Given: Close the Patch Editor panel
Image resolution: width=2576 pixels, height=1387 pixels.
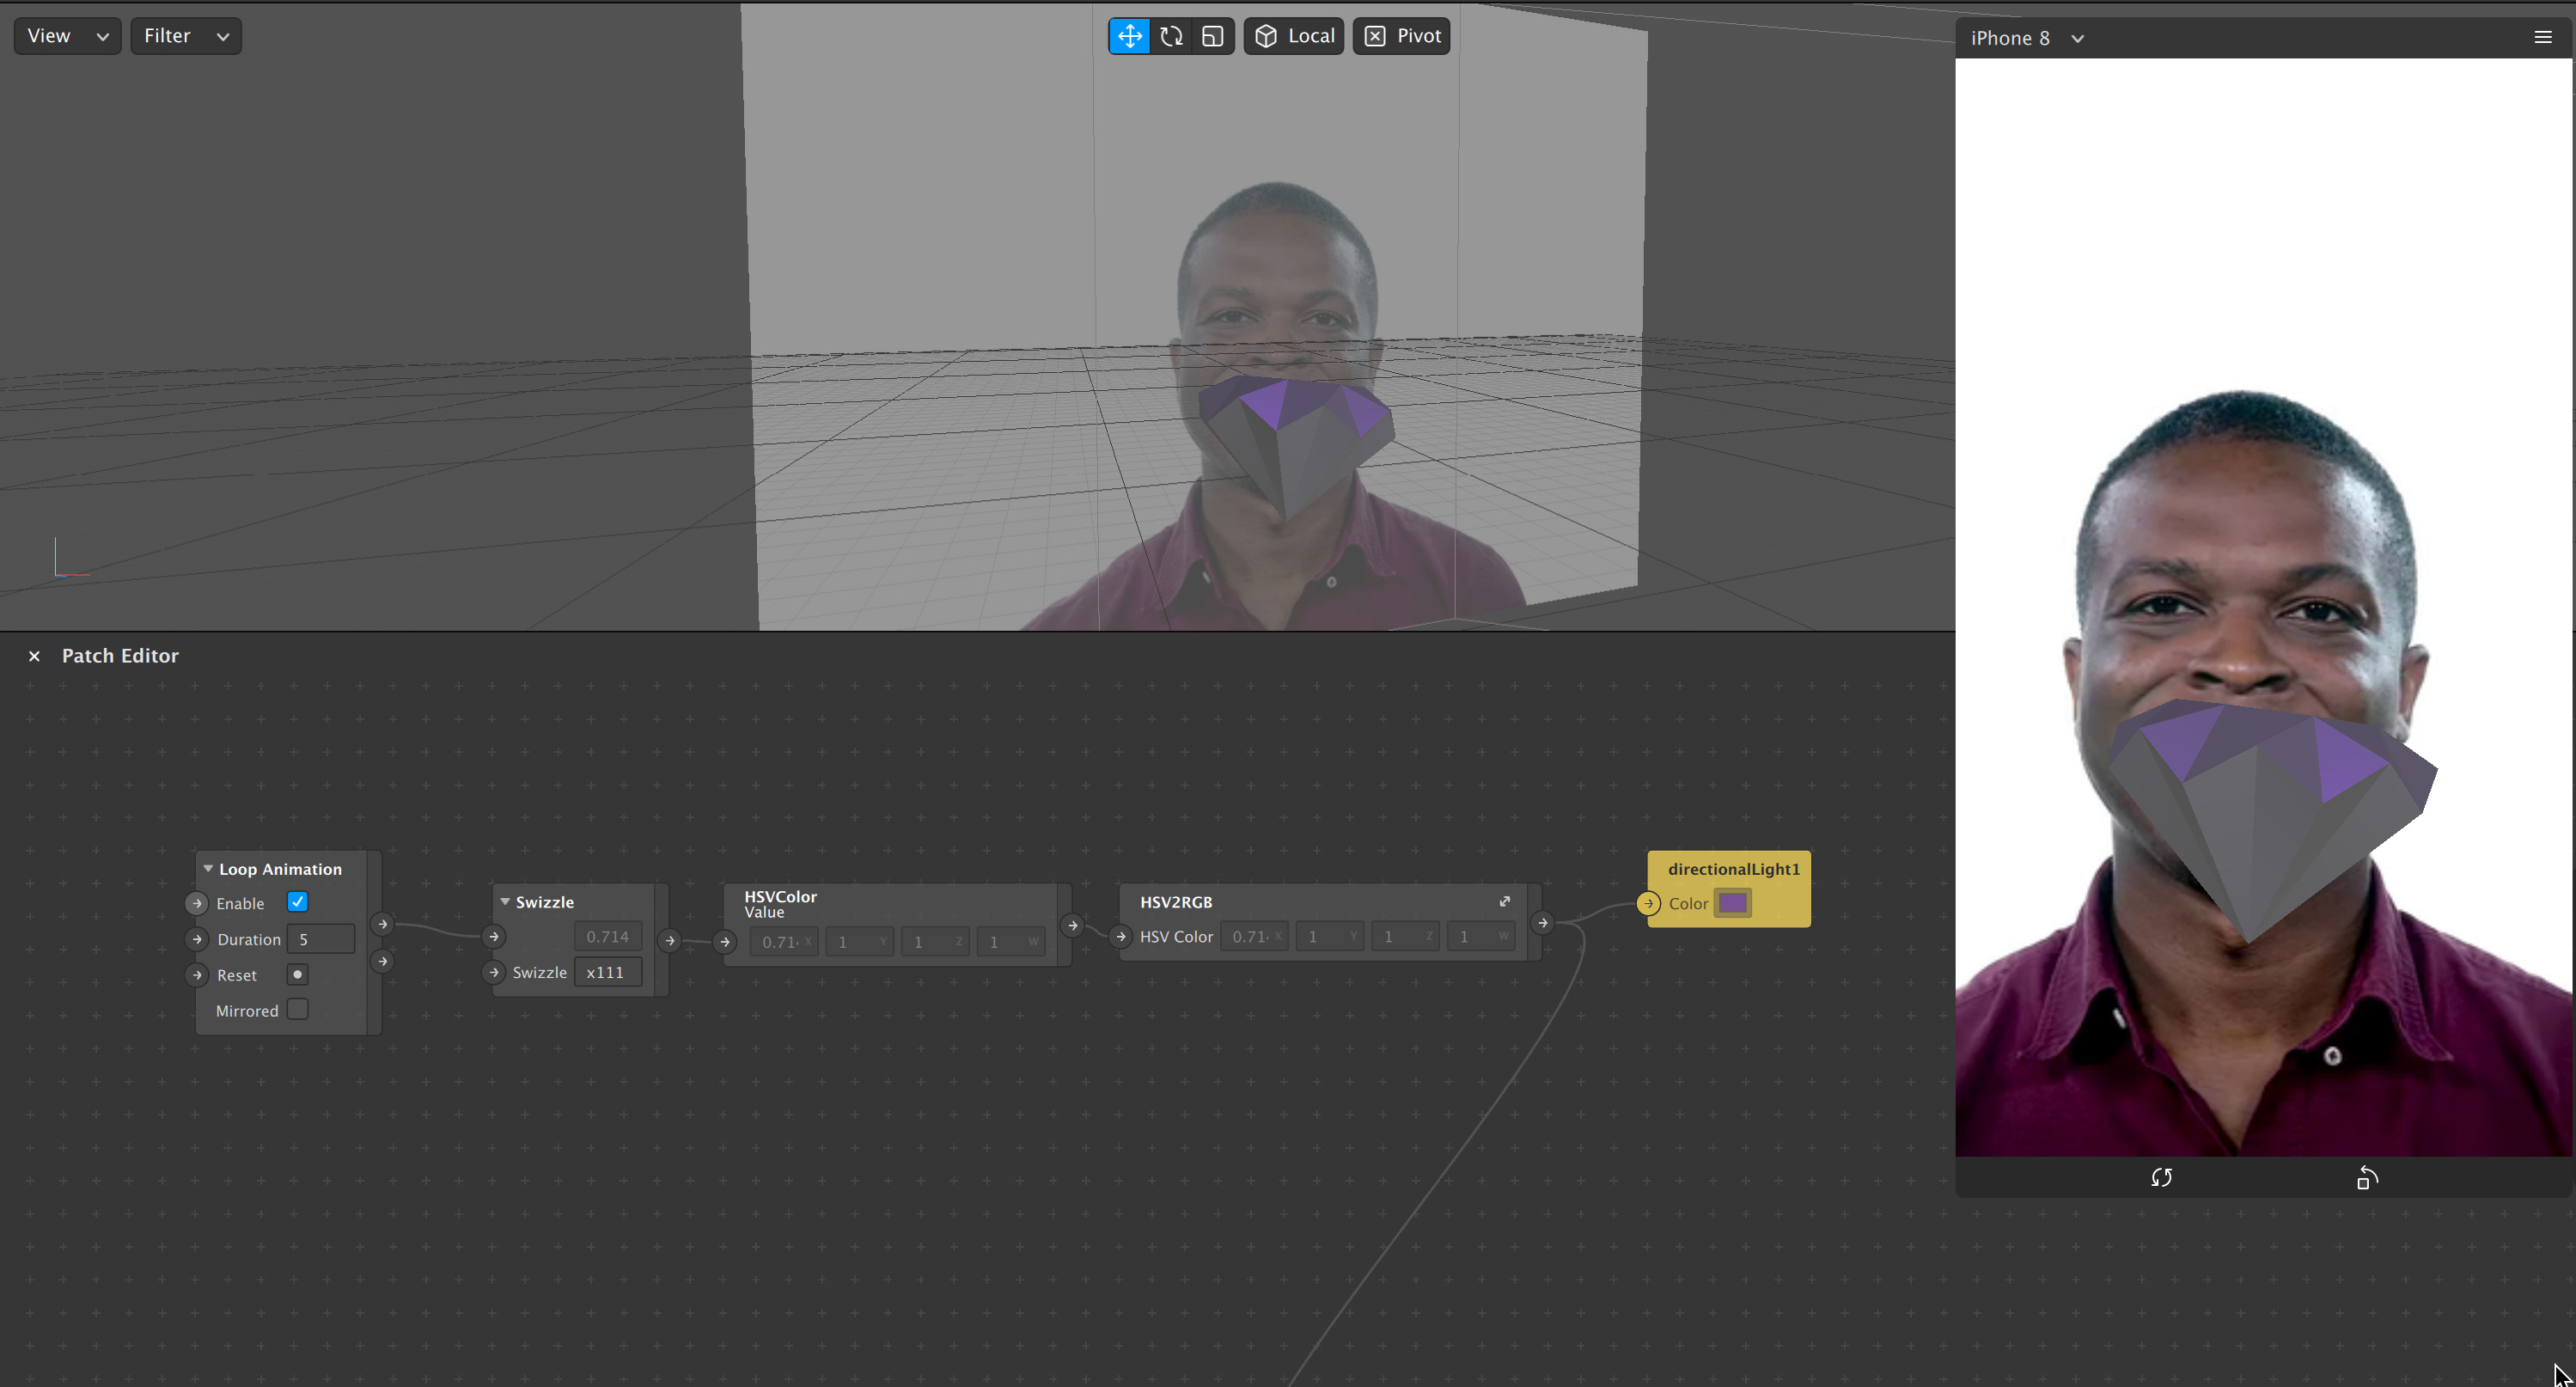Looking at the screenshot, I should 34,656.
